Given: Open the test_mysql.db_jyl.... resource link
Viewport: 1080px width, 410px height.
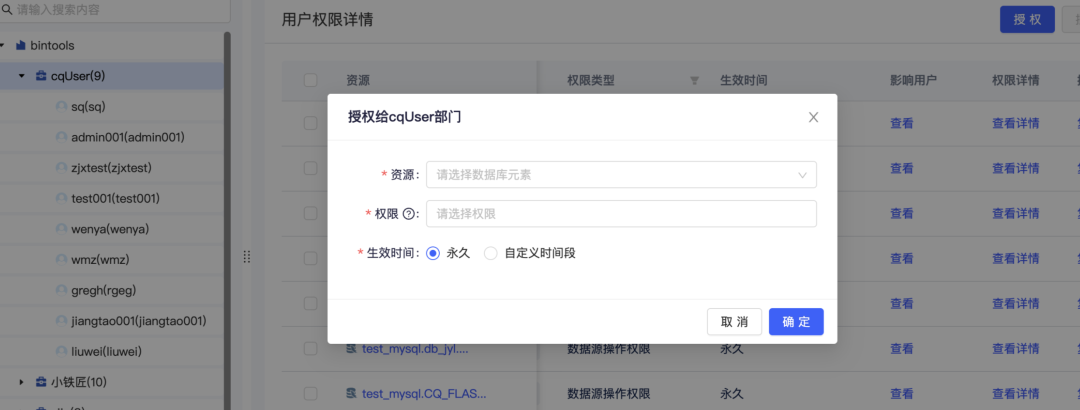Looking at the screenshot, I should point(415,349).
